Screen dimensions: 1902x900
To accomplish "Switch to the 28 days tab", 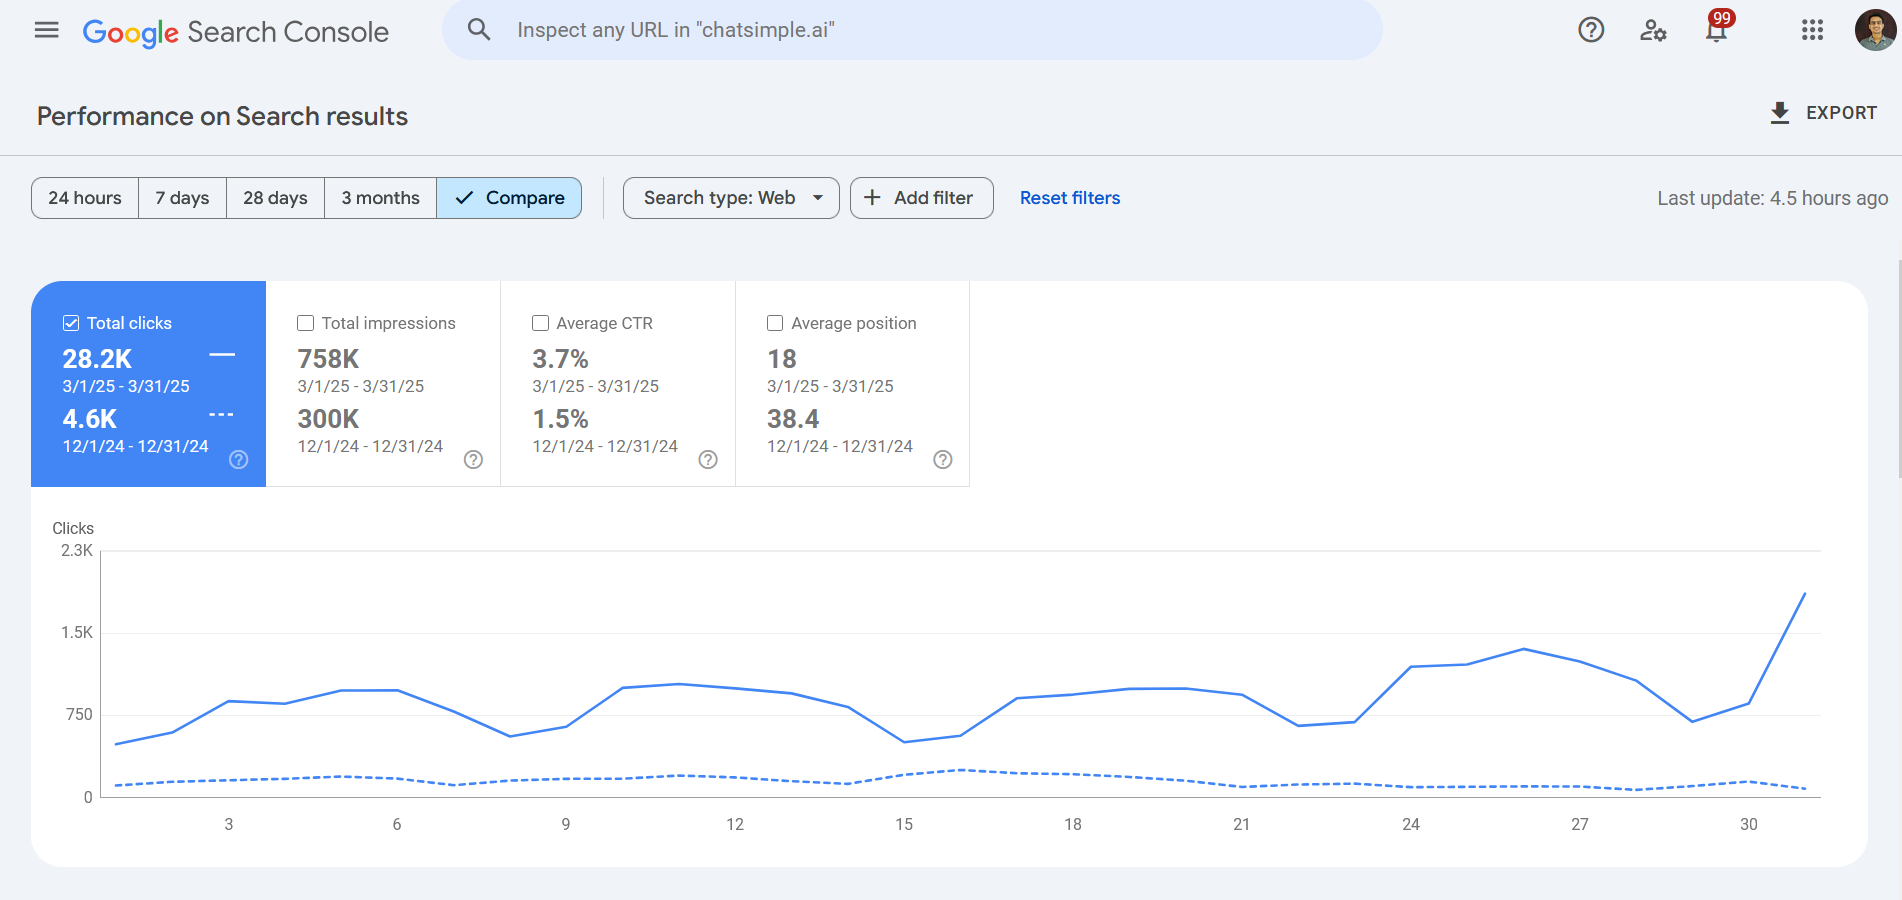I will (x=275, y=197).
